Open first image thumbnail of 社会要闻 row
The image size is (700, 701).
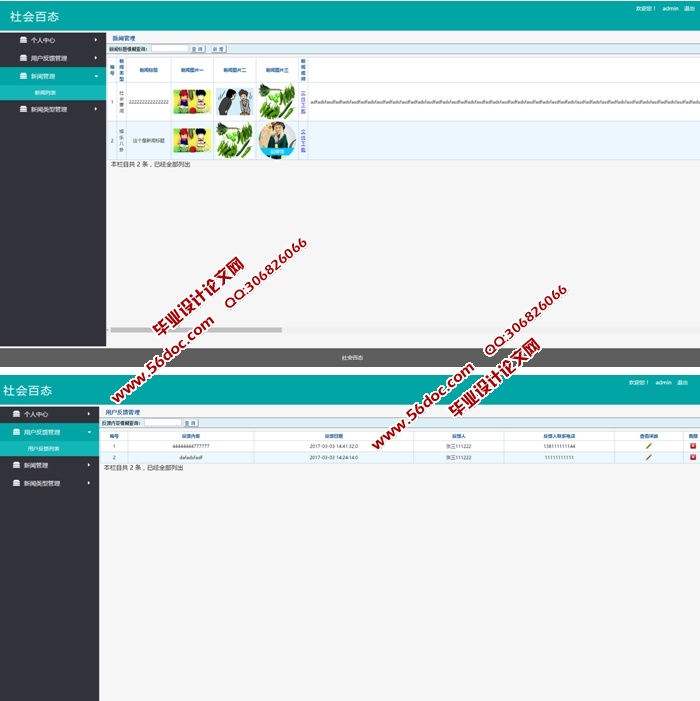tap(192, 101)
